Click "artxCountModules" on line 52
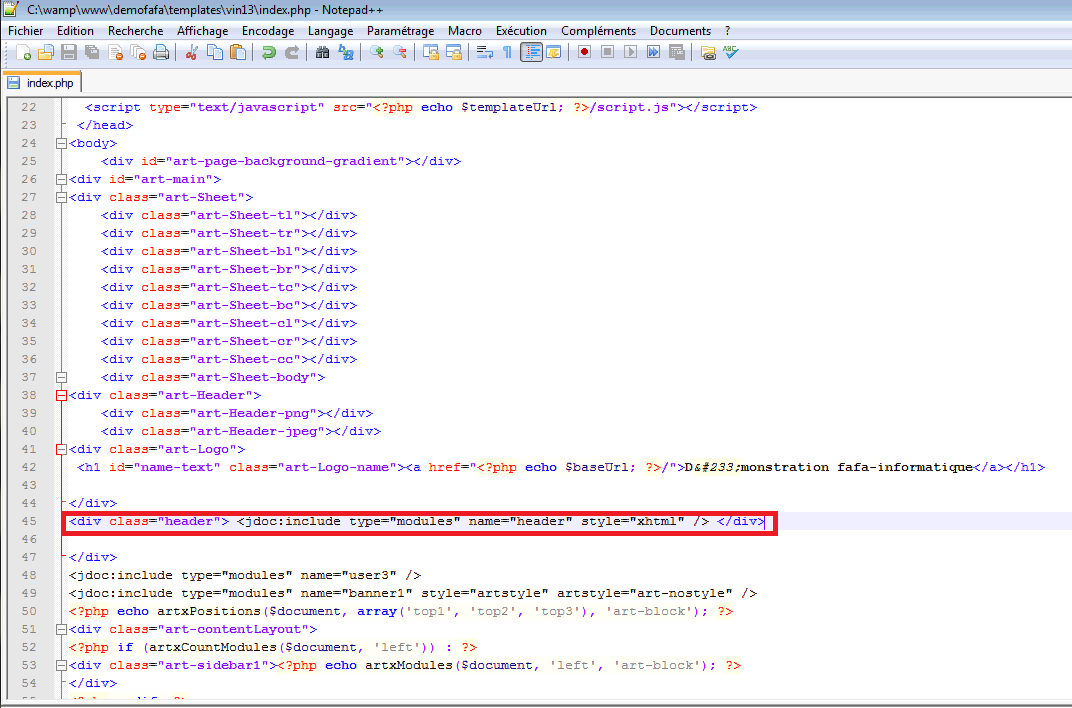This screenshot has width=1072, height=708. click(213, 647)
